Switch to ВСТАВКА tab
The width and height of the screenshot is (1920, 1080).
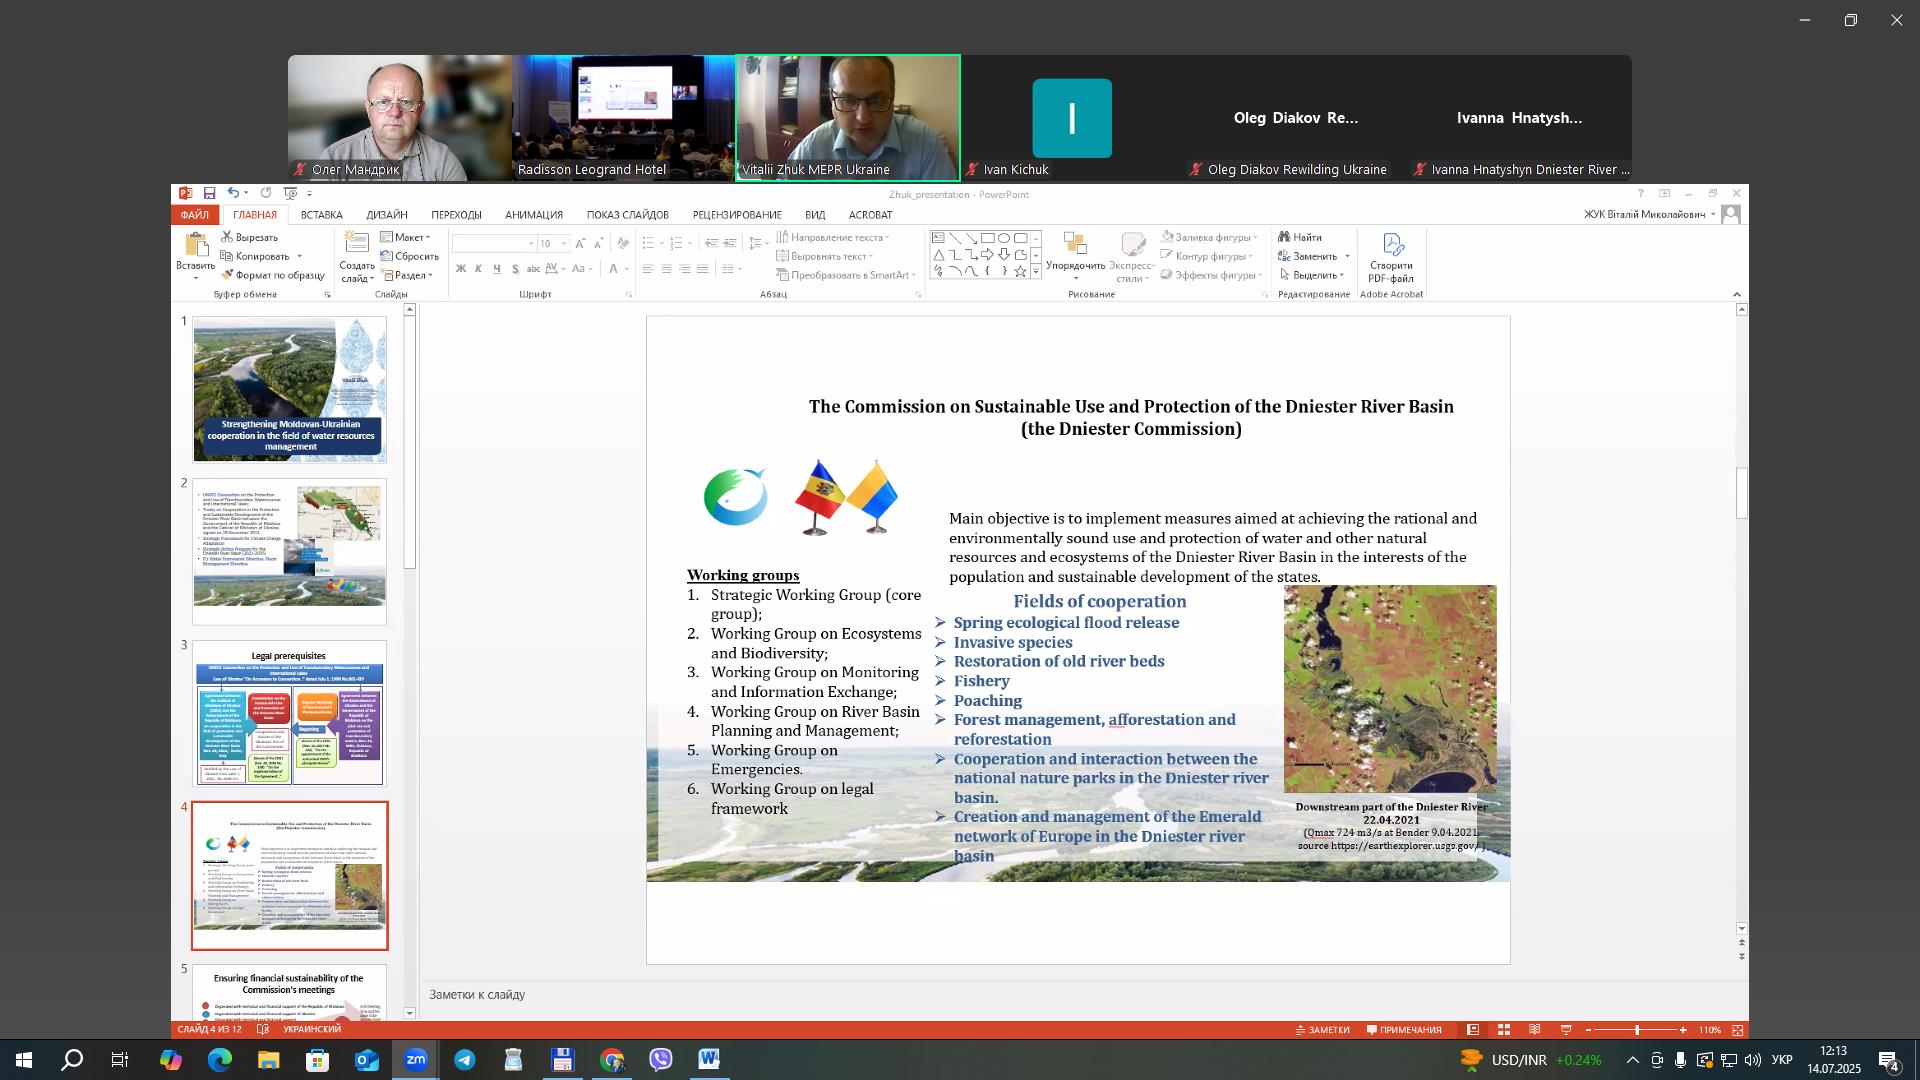322,215
